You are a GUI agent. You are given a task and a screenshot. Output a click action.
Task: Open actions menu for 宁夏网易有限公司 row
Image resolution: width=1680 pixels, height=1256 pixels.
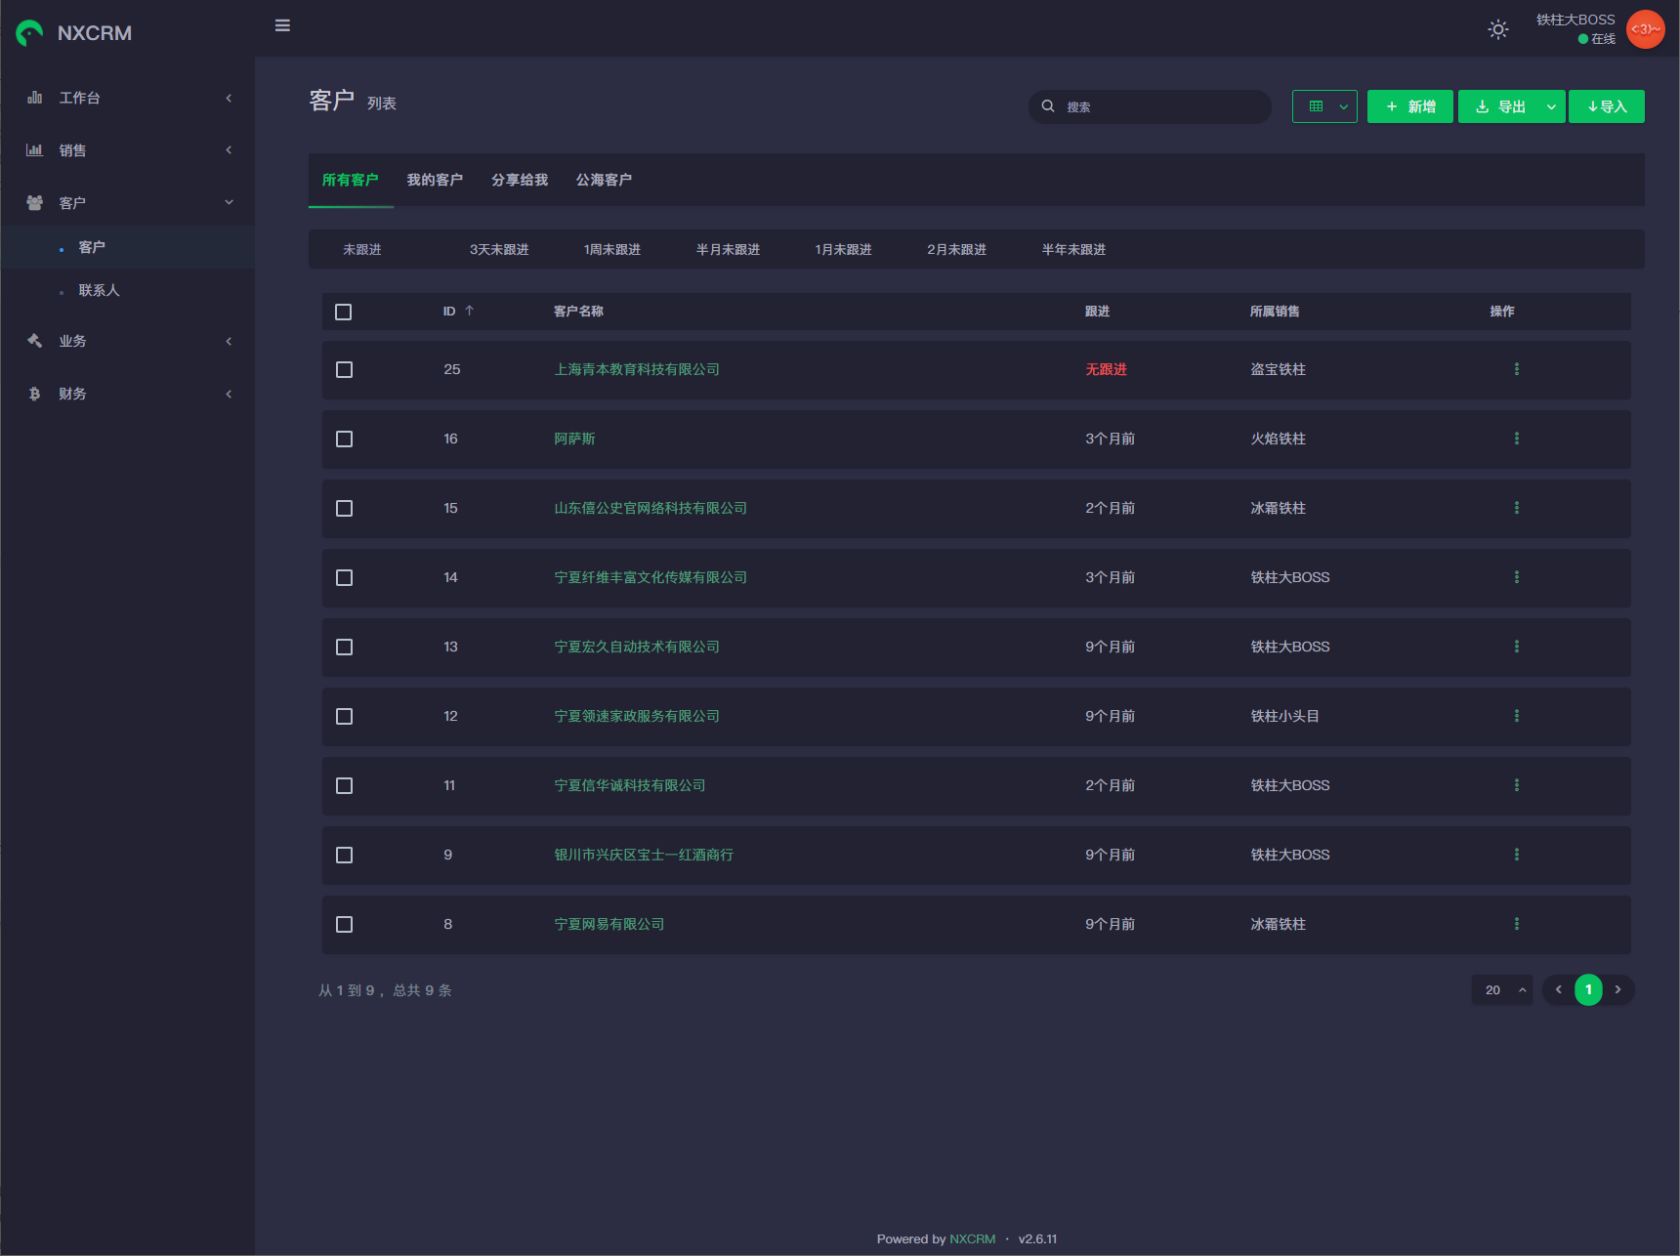click(1516, 924)
